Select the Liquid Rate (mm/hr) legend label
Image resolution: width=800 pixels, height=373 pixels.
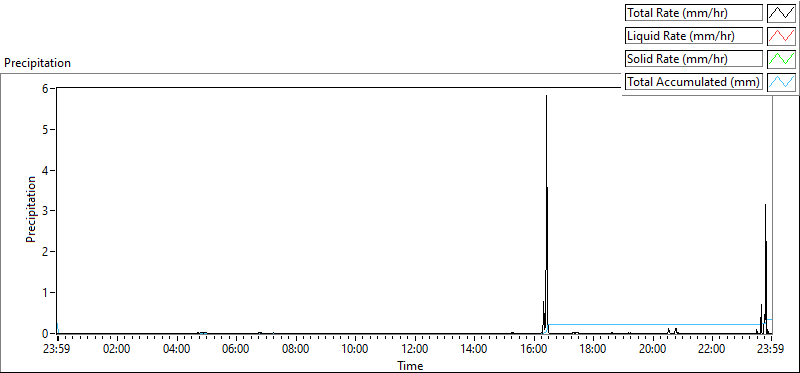pyautogui.click(x=694, y=36)
